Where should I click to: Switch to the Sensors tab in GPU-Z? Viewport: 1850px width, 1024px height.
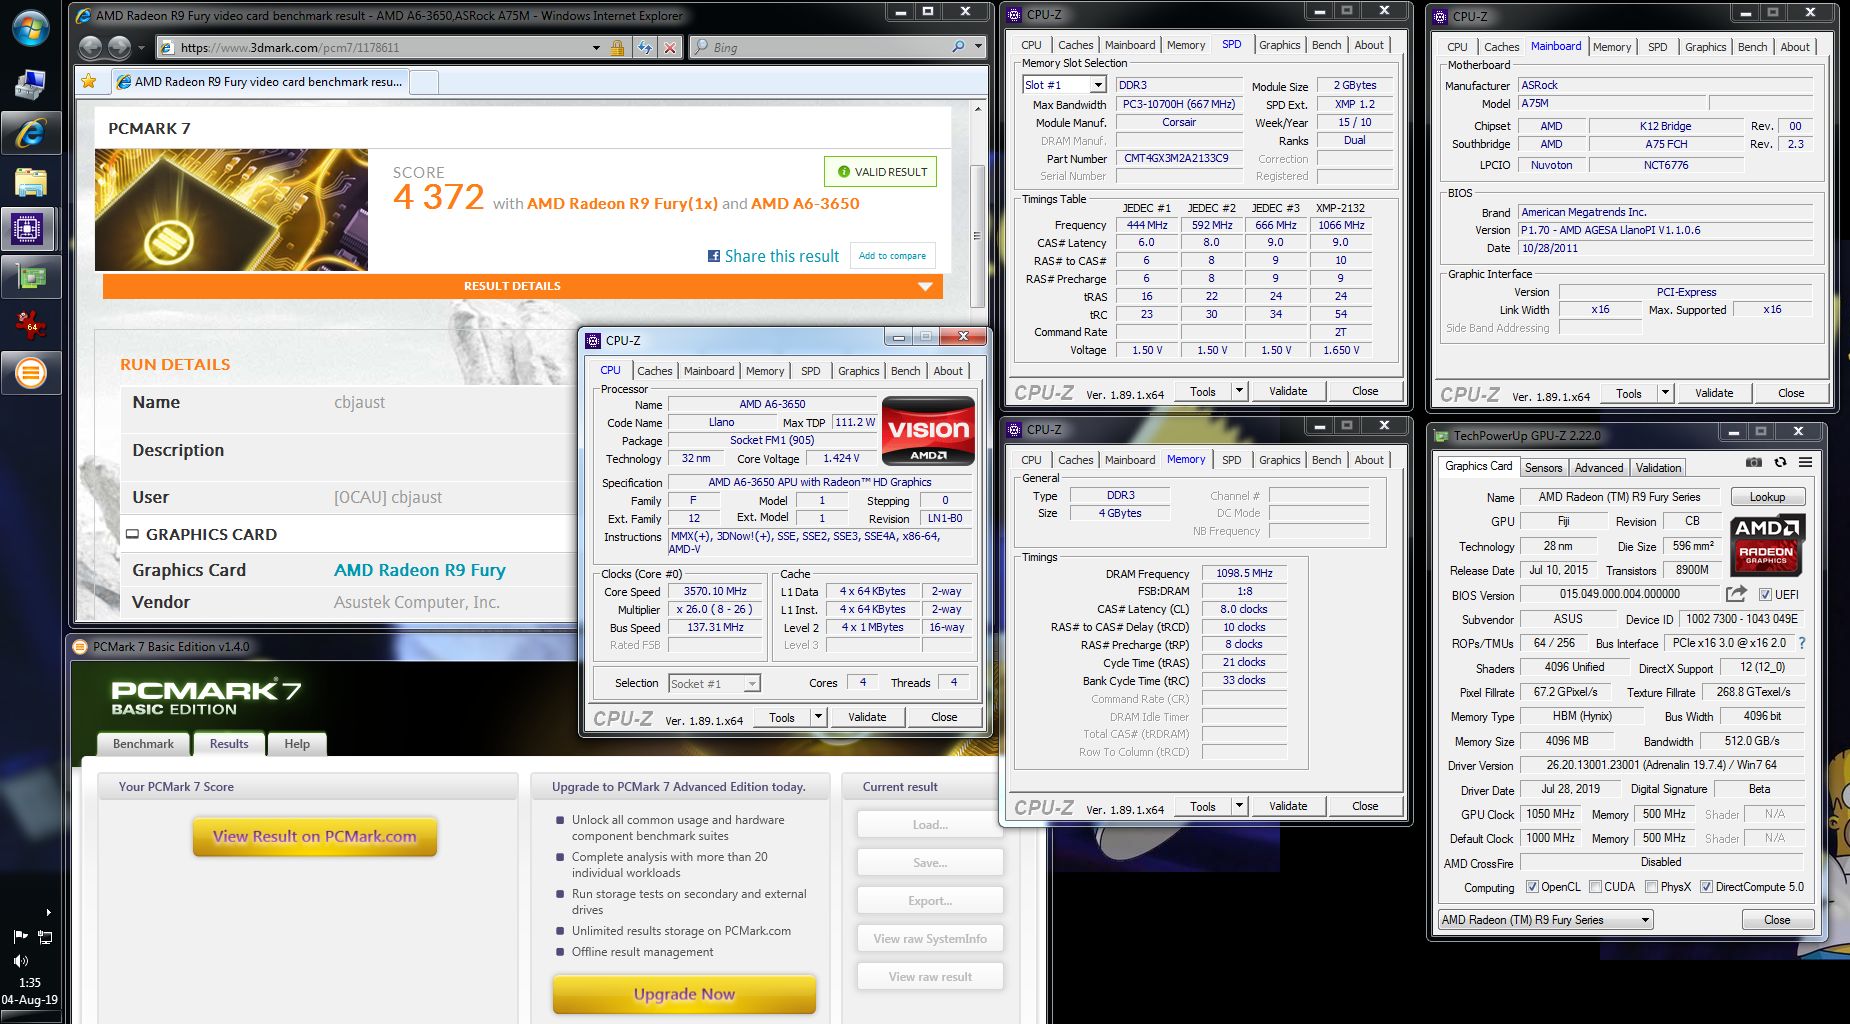coord(1543,467)
